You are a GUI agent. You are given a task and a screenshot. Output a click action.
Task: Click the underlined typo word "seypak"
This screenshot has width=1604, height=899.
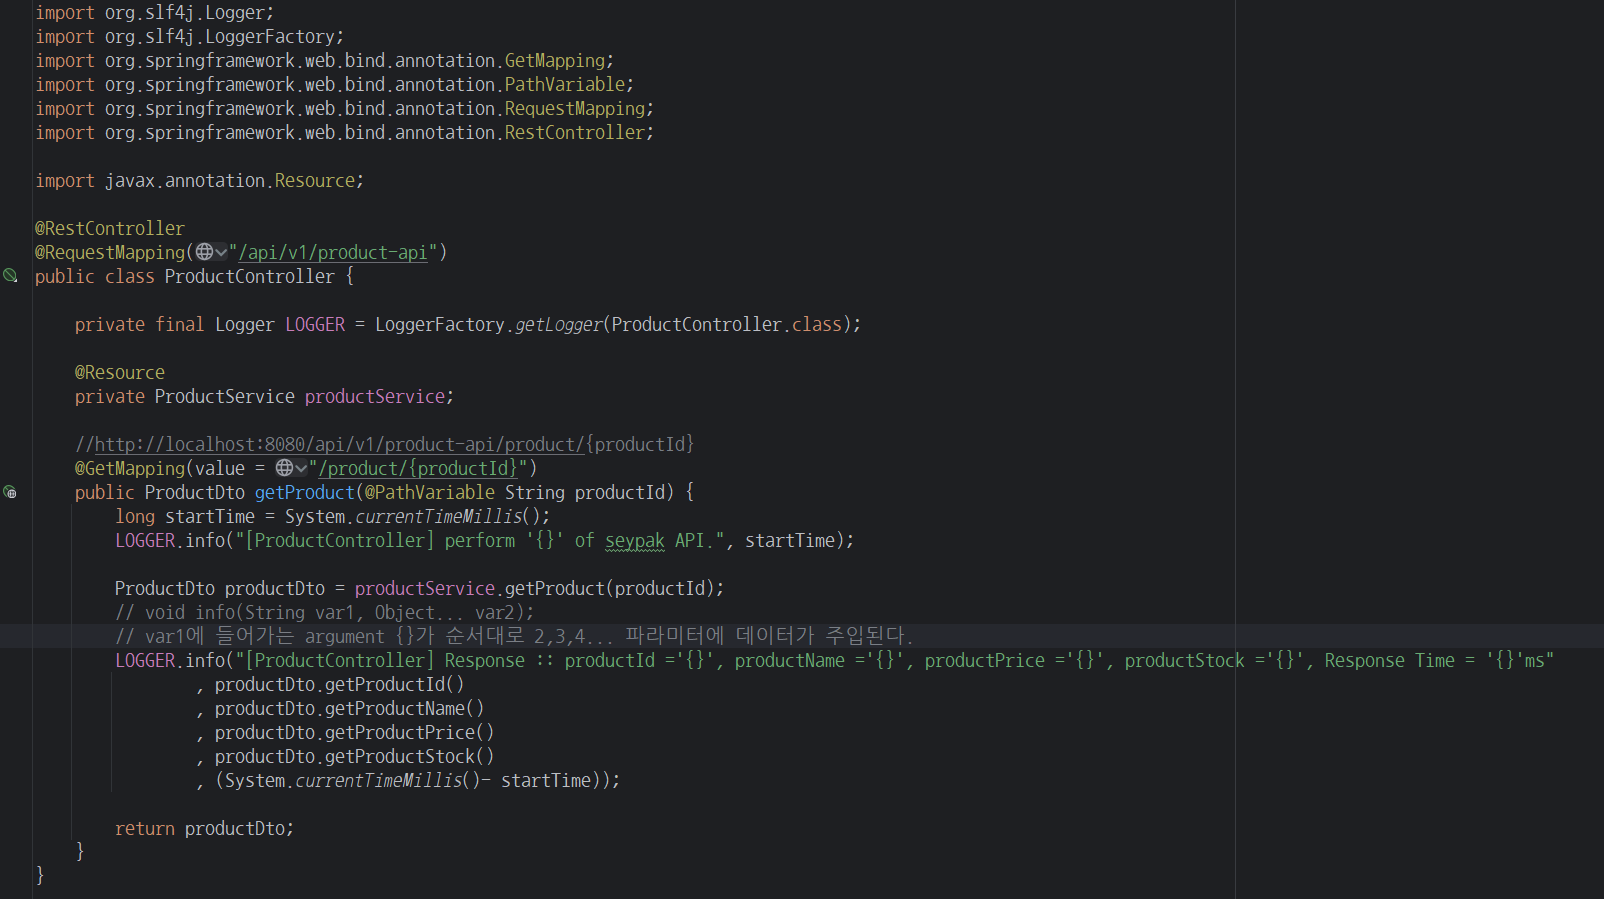(x=635, y=541)
